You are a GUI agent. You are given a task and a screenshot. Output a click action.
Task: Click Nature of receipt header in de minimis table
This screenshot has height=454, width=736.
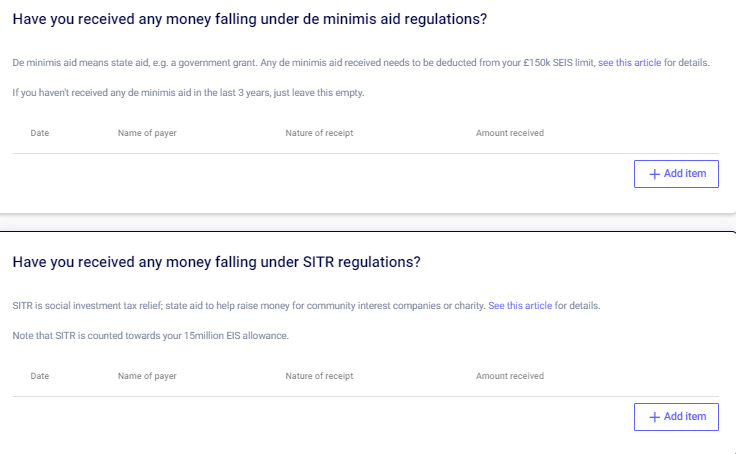[319, 133]
